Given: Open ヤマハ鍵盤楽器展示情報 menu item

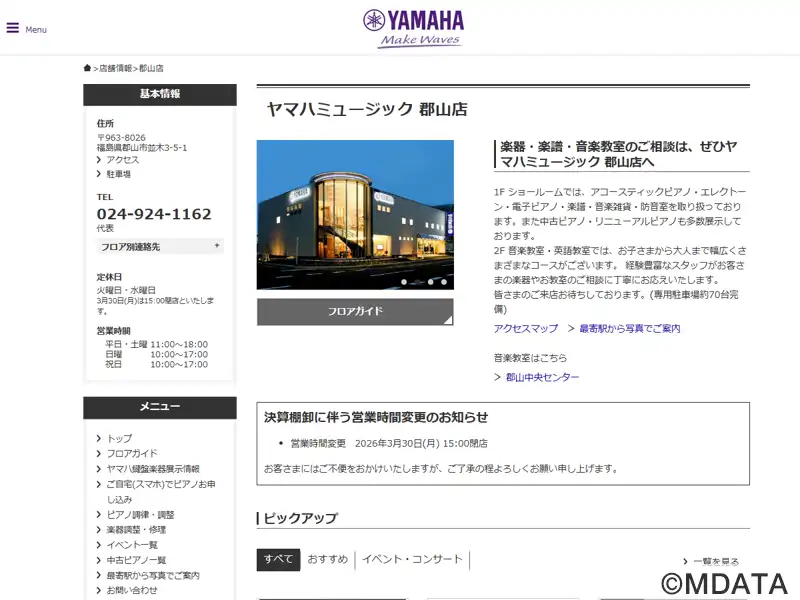Looking at the screenshot, I should (153, 468).
